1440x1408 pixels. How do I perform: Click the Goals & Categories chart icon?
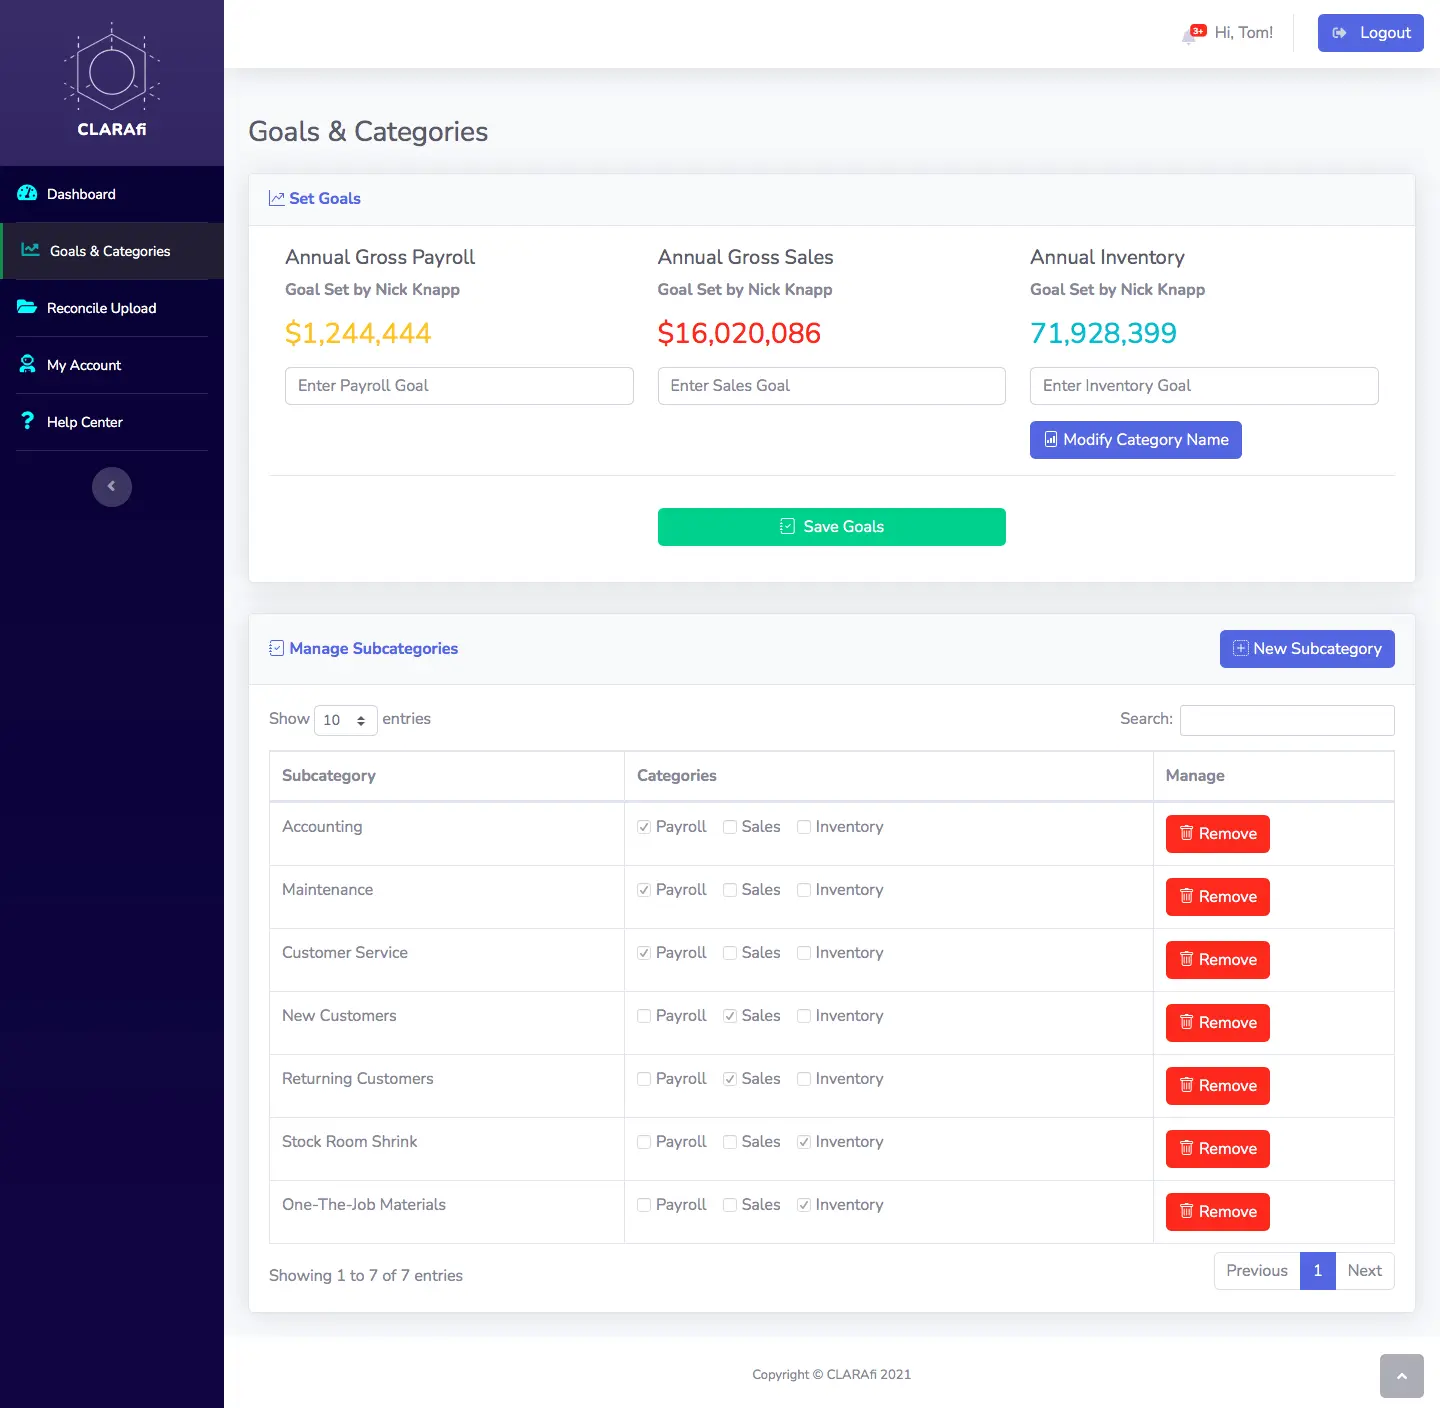tap(30, 251)
